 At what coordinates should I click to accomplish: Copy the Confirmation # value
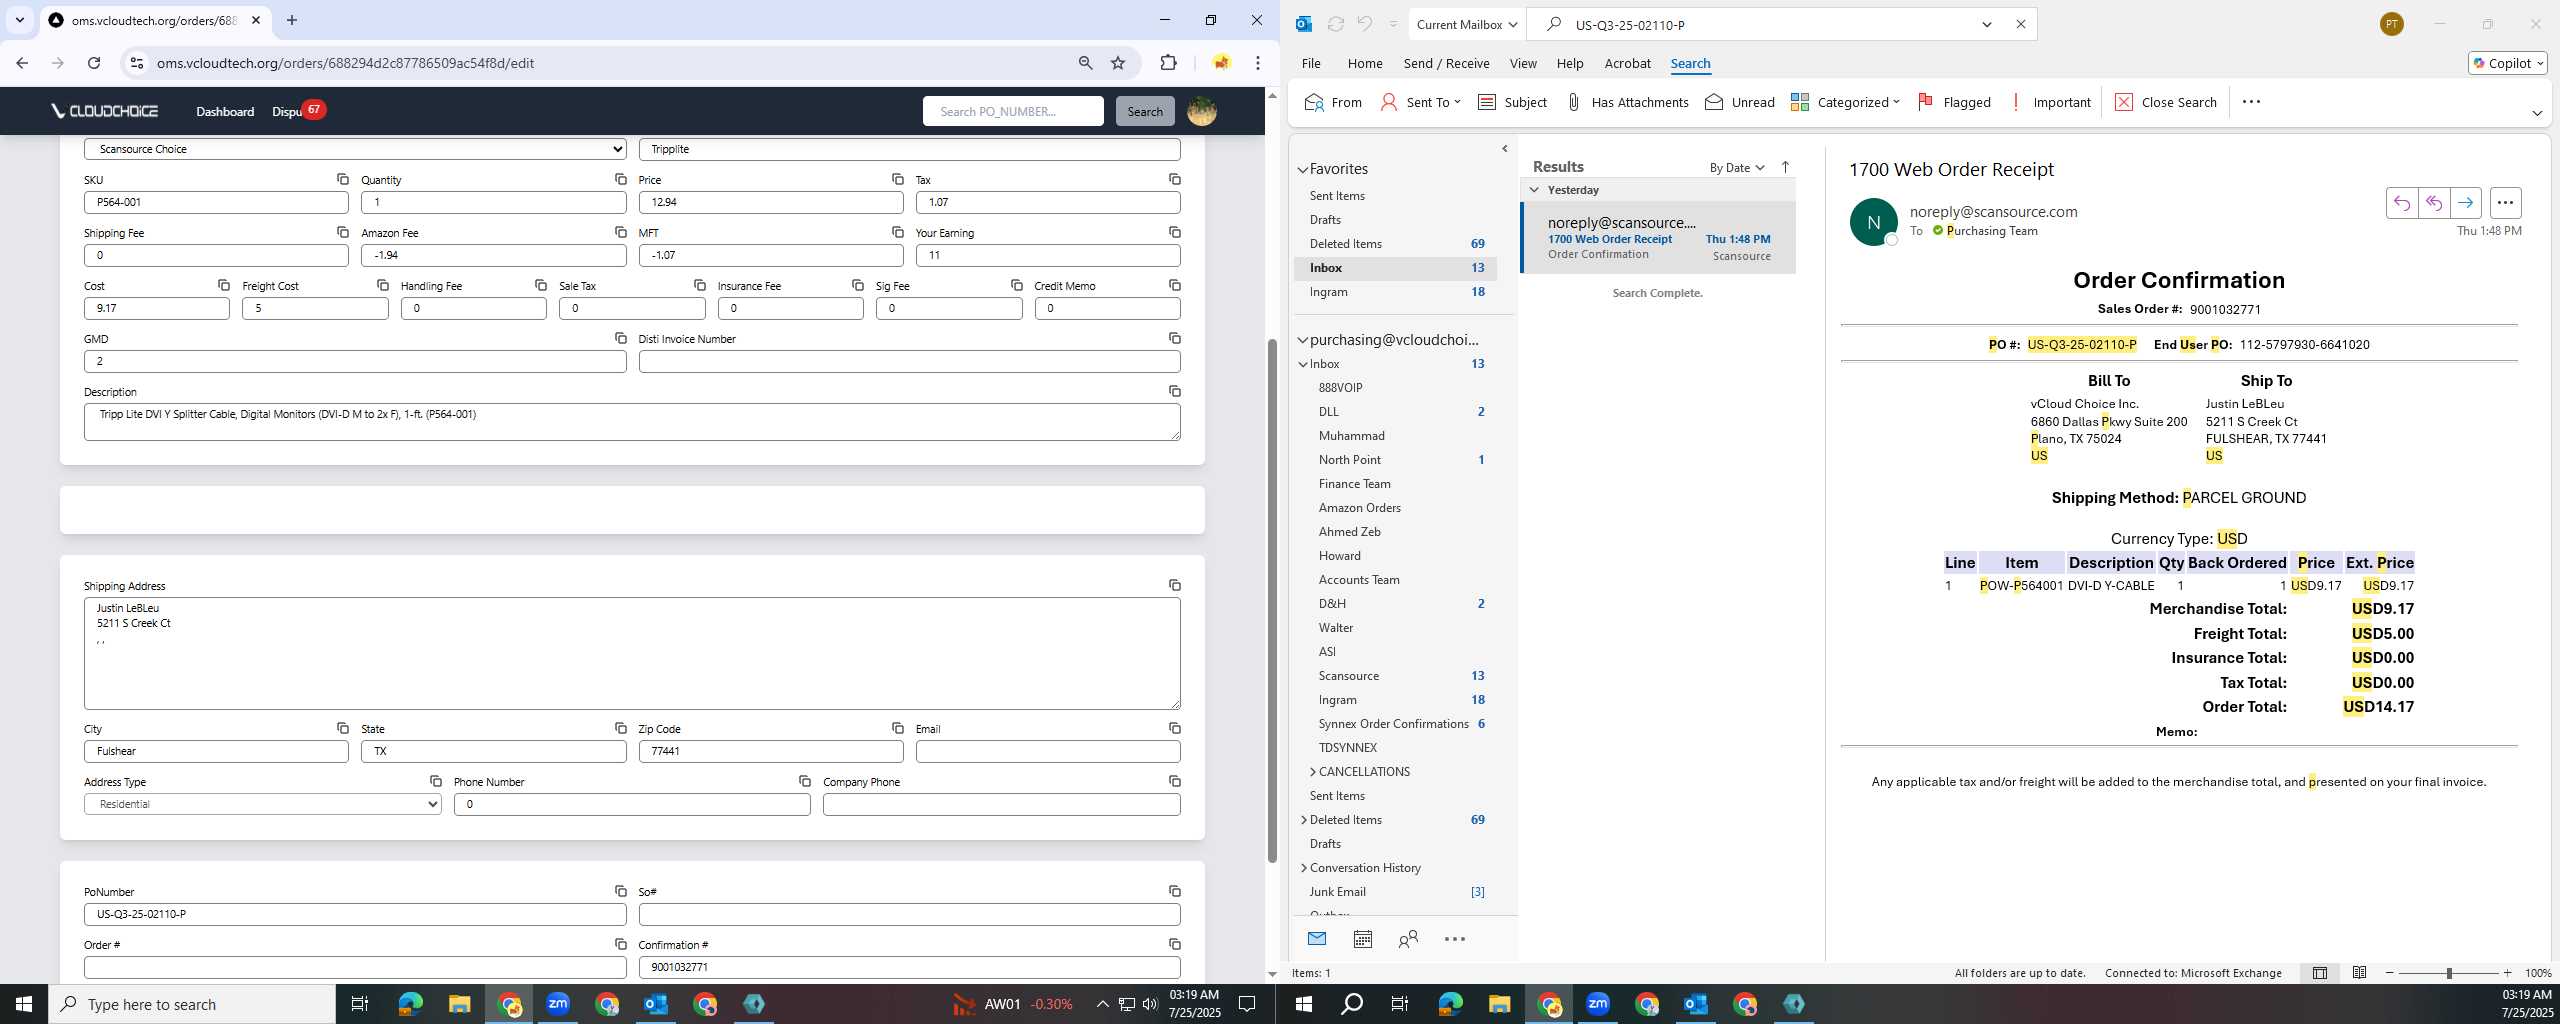click(x=1175, y=944)
